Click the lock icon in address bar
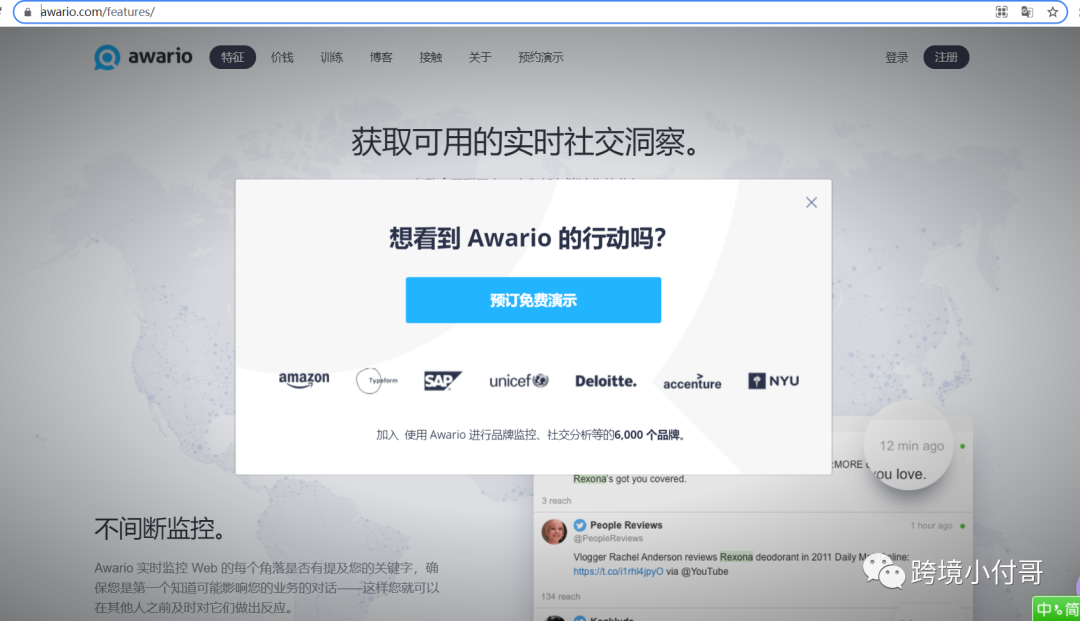 click(28, 12)
